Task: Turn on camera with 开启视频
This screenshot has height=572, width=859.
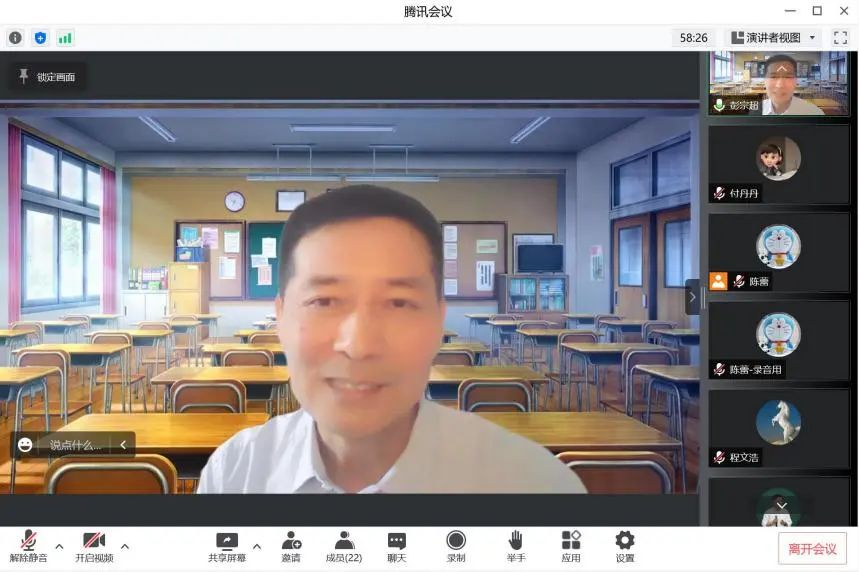Action: click(94, 546)
